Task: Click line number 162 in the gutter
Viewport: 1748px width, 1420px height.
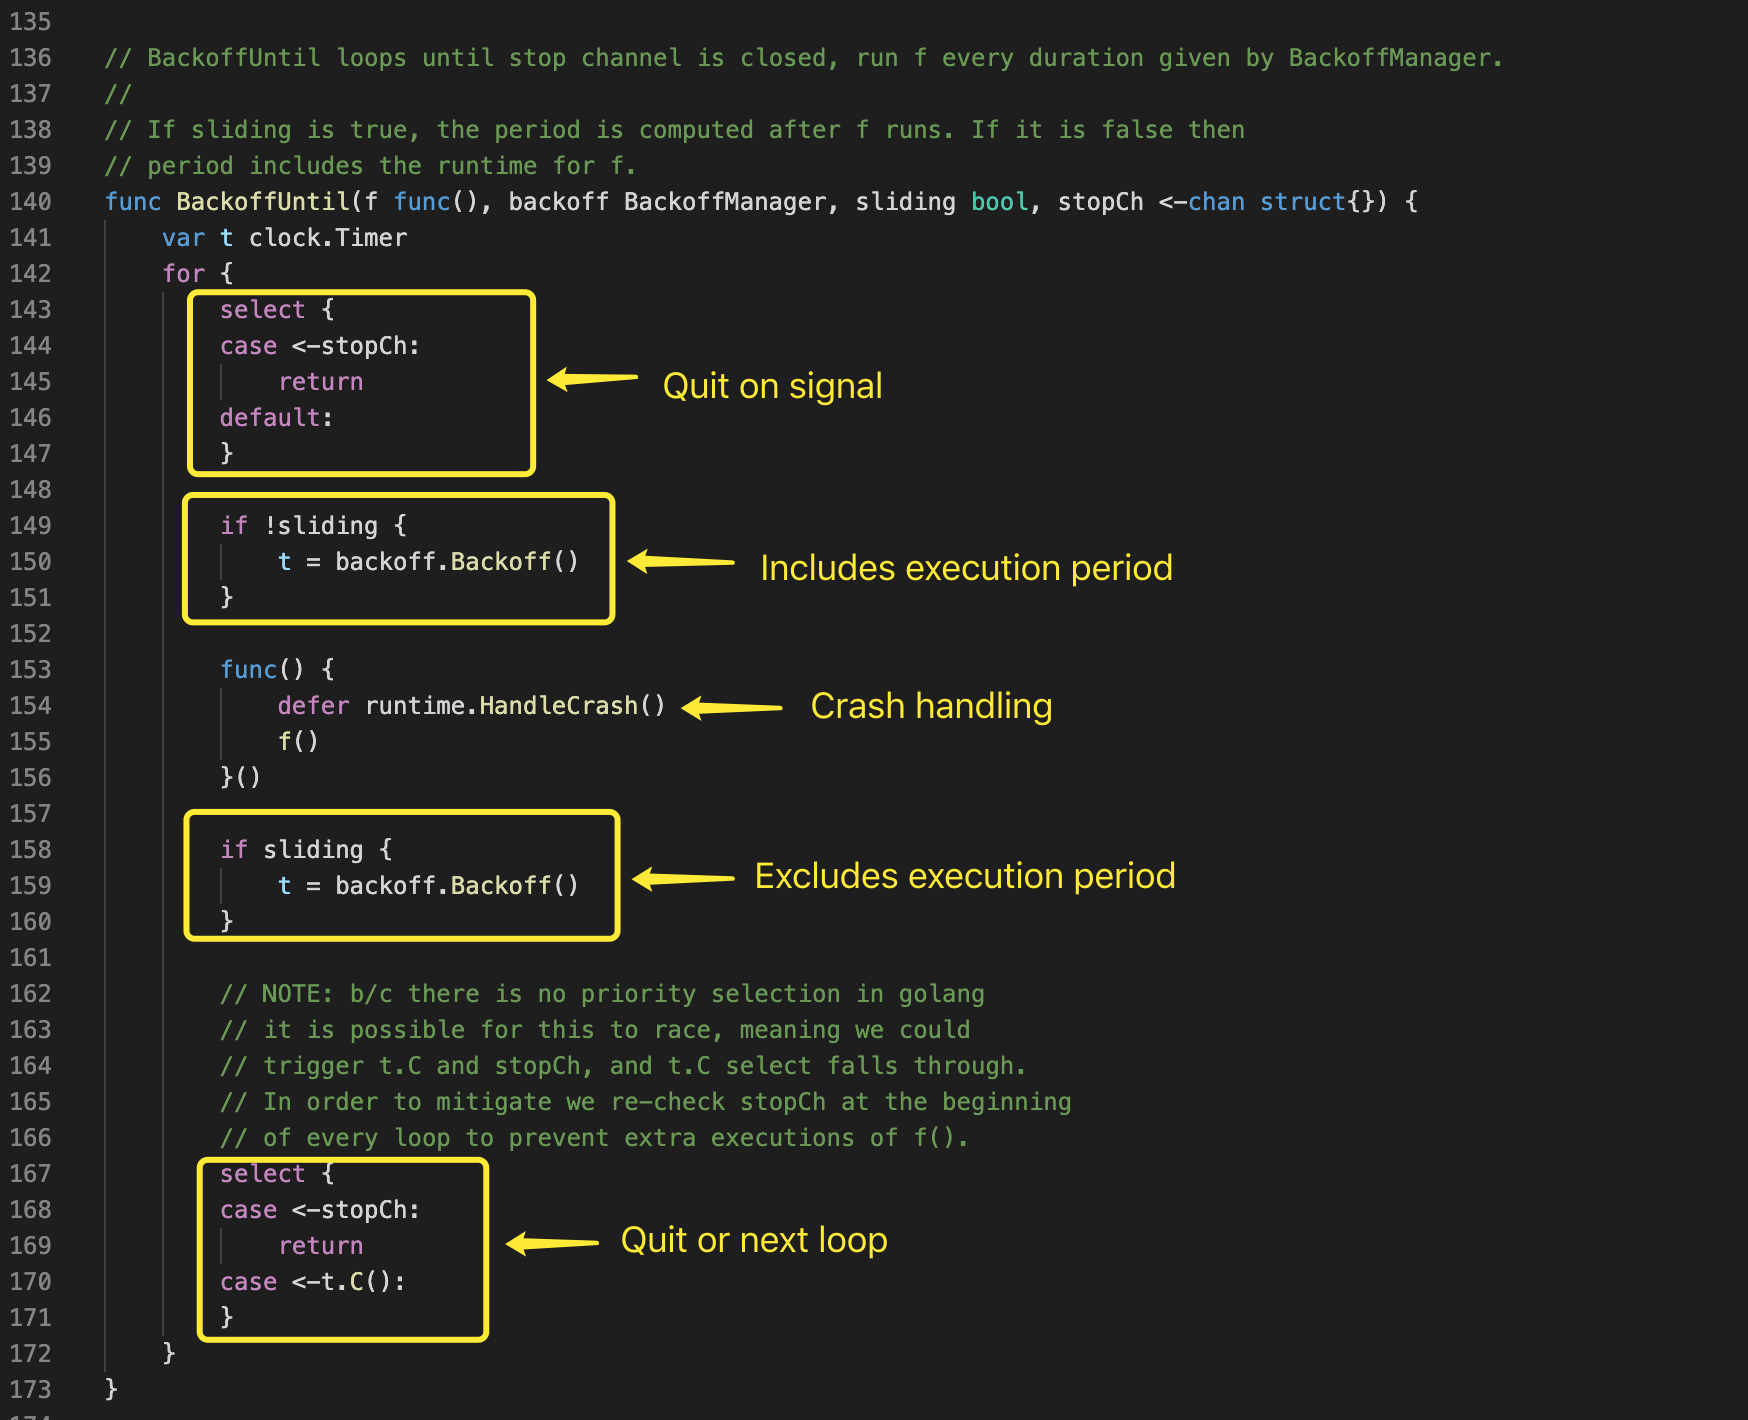Action: (x=30, y=994)
